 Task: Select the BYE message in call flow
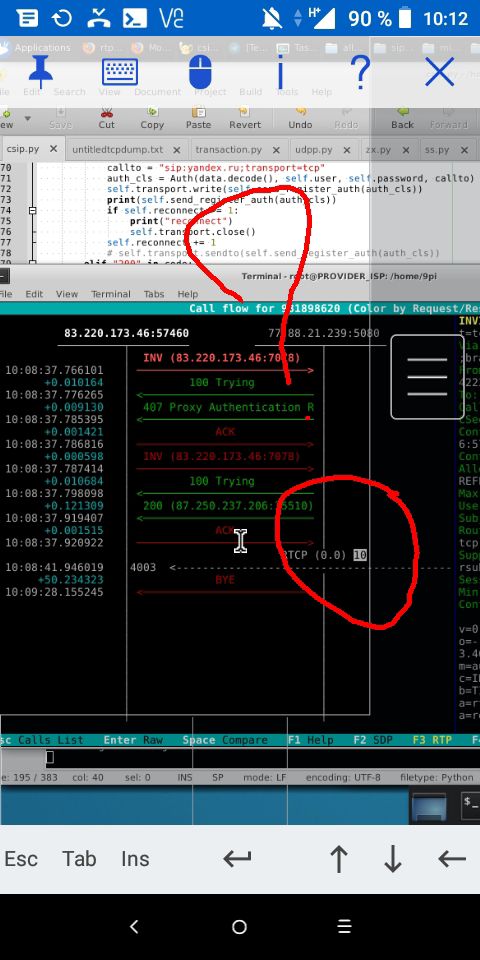(x=225, y=579)
